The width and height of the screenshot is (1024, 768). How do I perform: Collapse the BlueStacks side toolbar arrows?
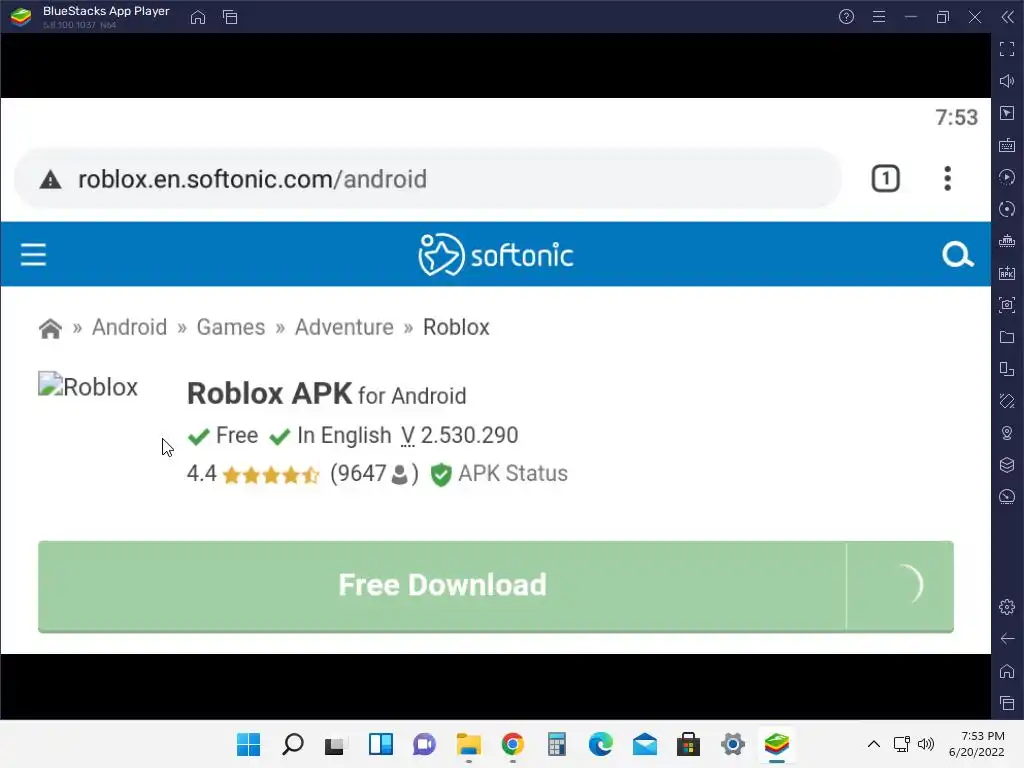(1008, 17)
